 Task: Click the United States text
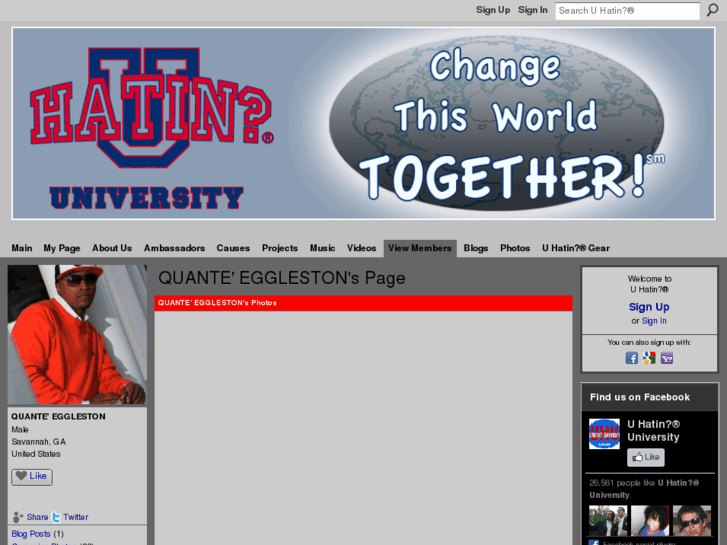coord(36,454)
